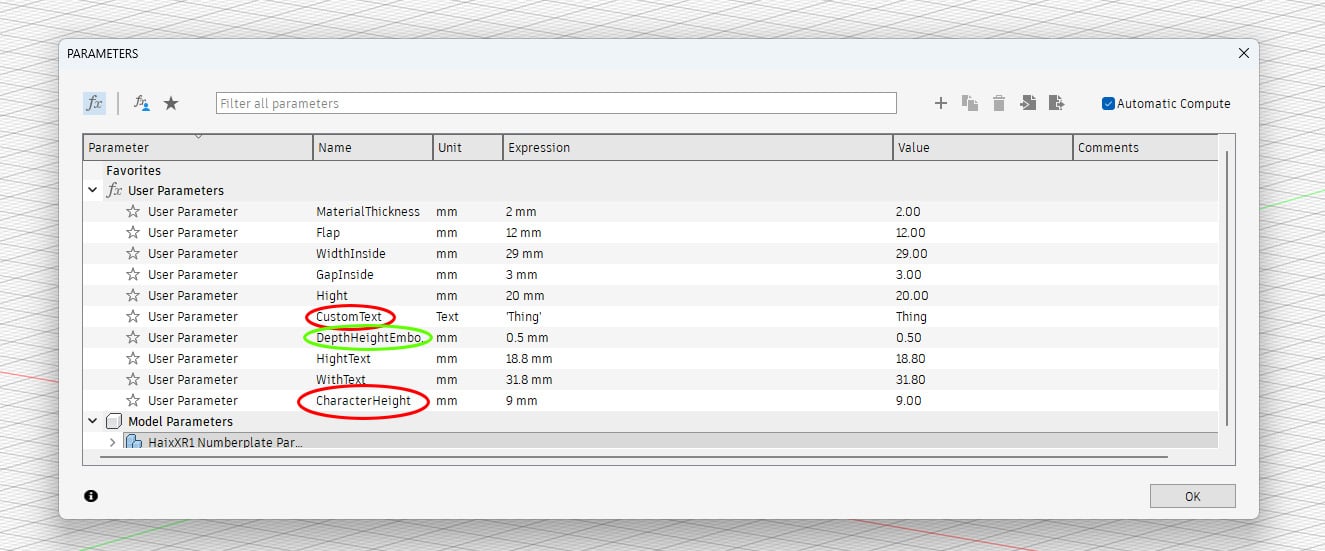Click the copy parameters icon

click(969, 103)
